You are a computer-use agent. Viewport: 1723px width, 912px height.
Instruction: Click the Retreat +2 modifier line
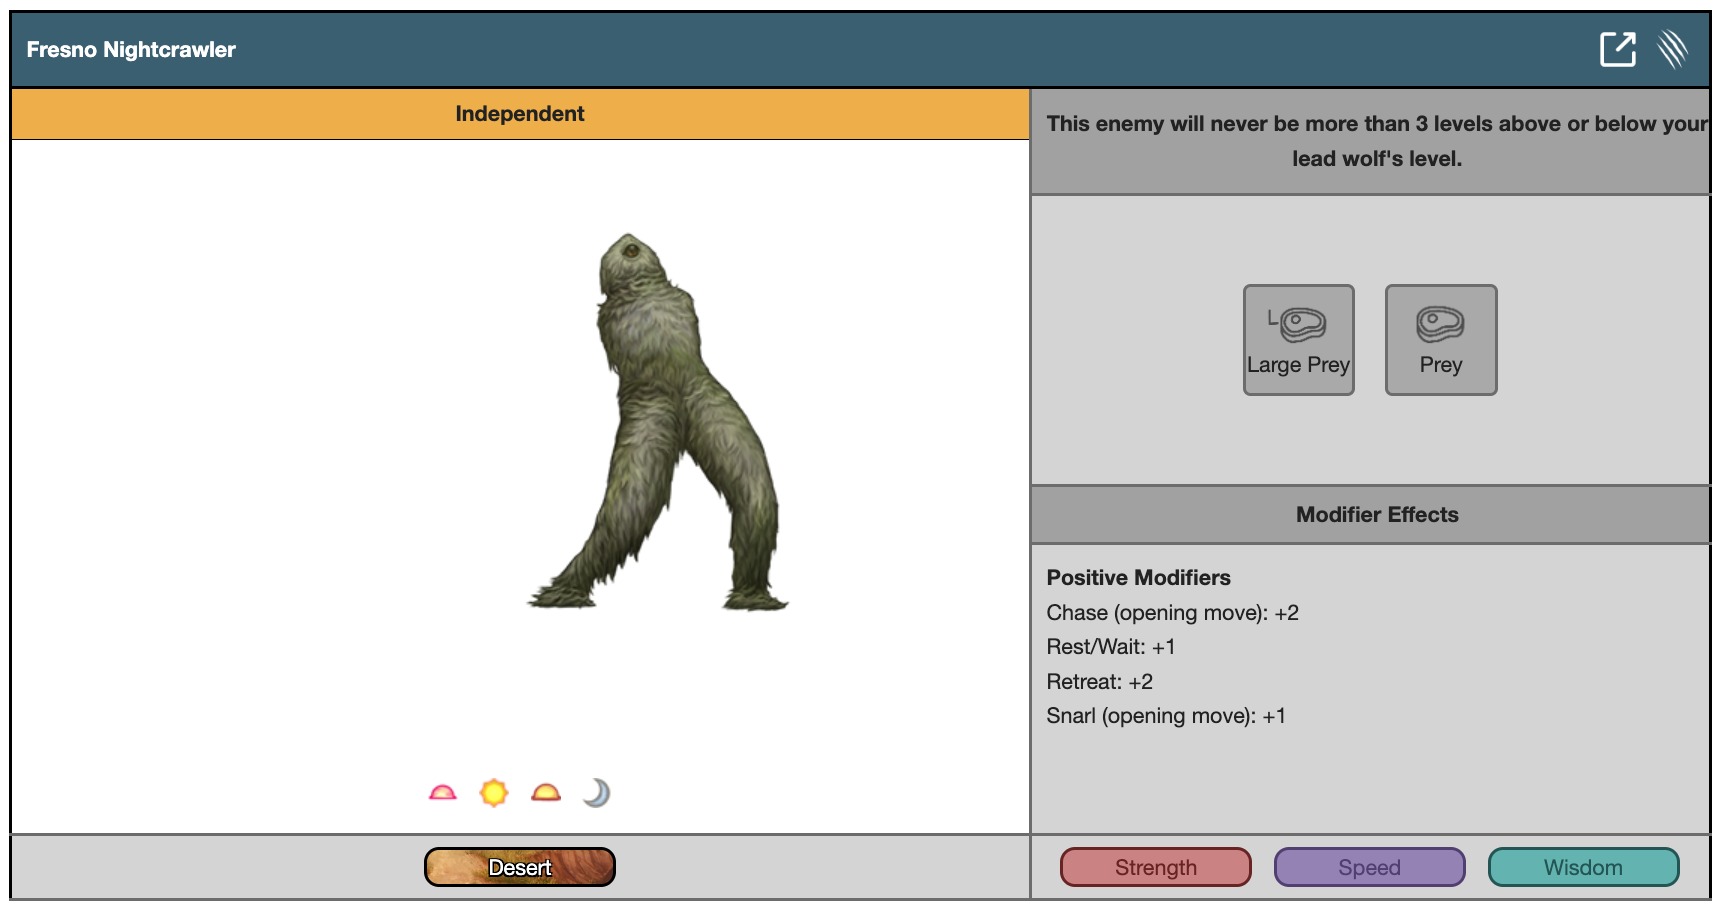point(1099,682)
